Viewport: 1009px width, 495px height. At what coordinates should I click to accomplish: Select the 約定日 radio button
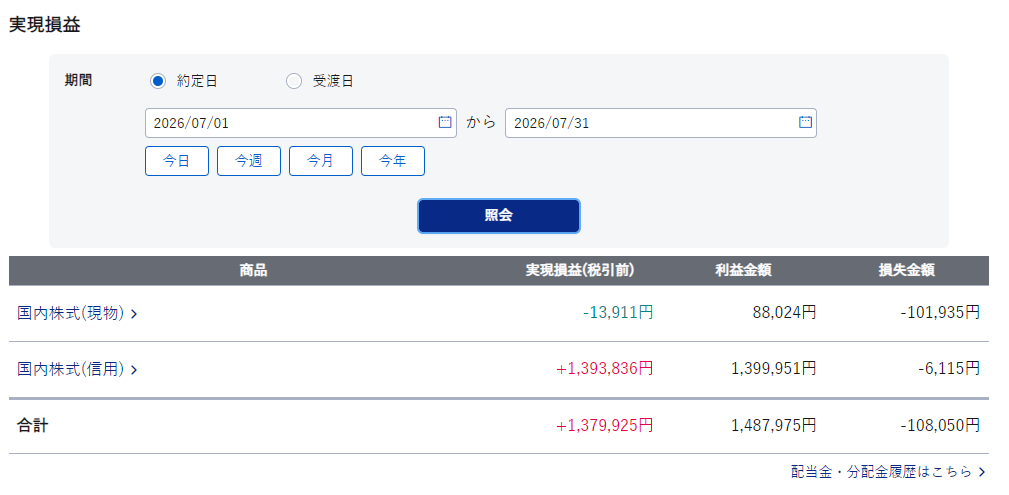point(158,81)
